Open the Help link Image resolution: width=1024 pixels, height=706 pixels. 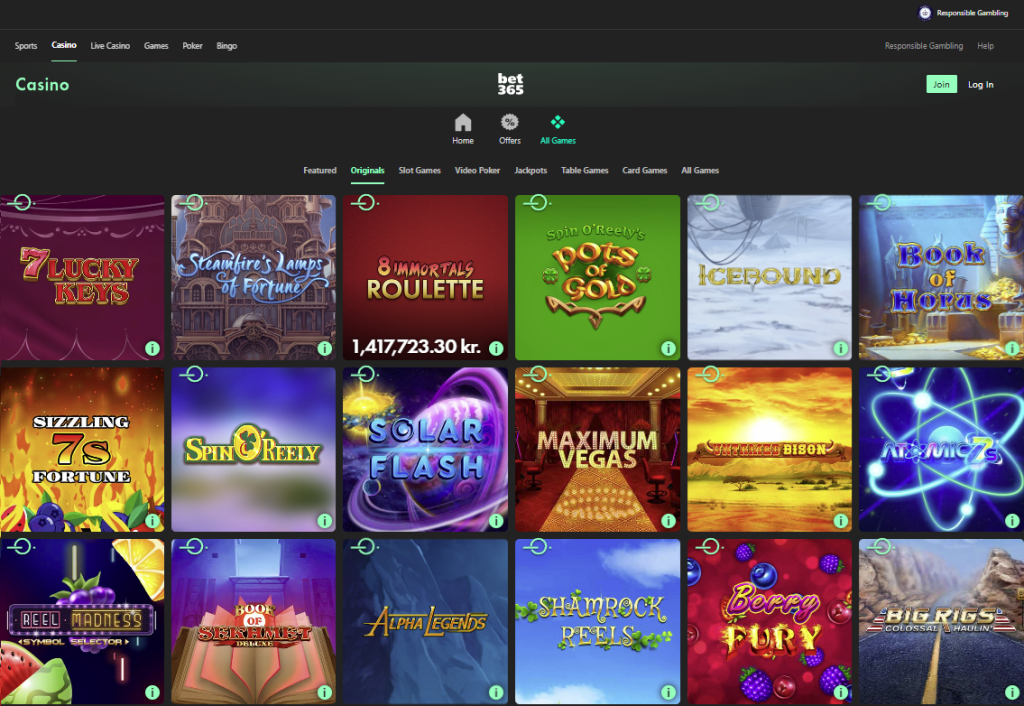pyautogui.click(x=985, y=46)
